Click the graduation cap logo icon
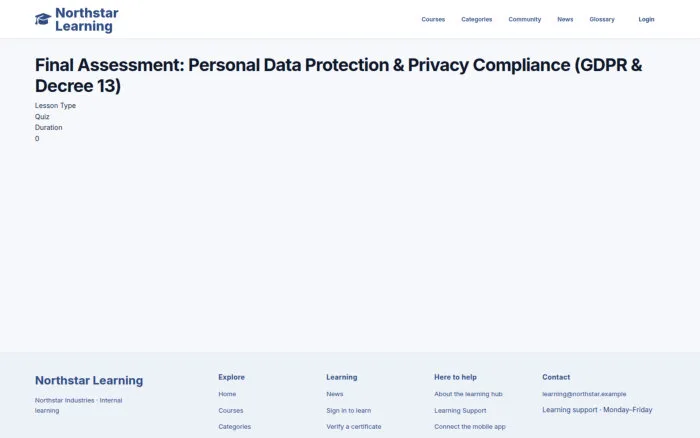 point(43,19)
